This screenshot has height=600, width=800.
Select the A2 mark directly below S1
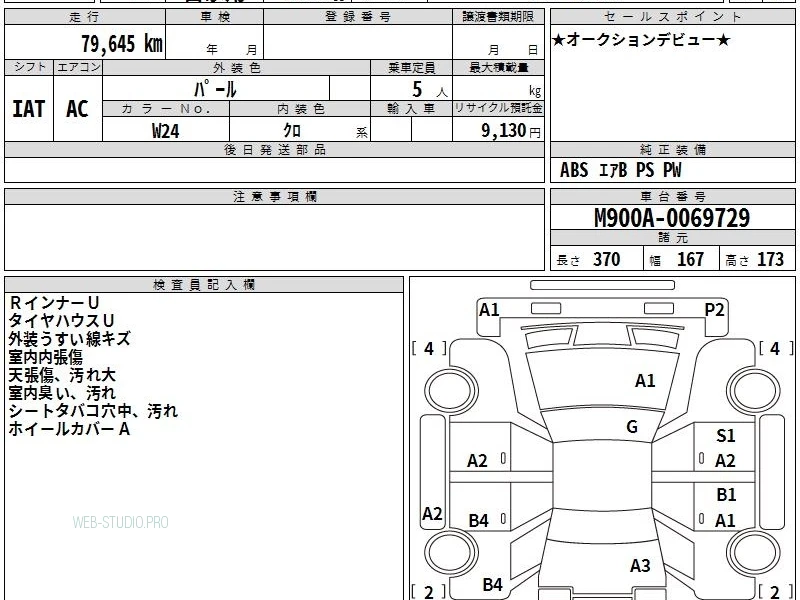coord(725,461)
